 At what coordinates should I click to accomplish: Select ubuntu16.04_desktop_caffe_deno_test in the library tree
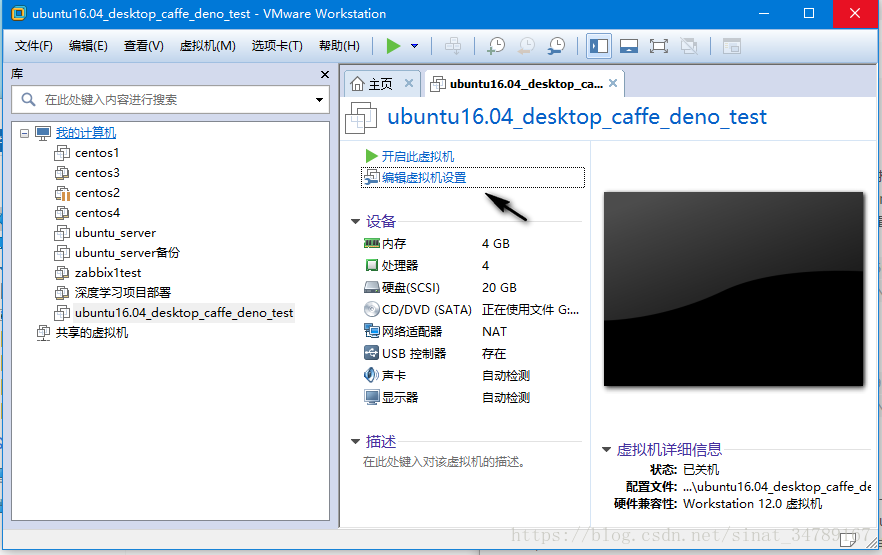click(x=184, y=313)
